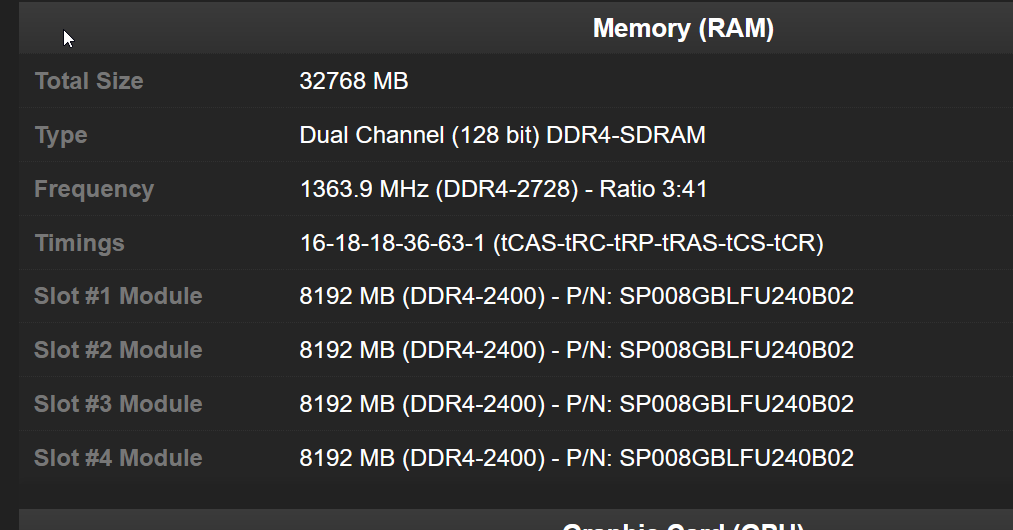Screen dimensions: 1013x530
Task: Select the Slot #1 Module label
Action: (x=118, y=296)
